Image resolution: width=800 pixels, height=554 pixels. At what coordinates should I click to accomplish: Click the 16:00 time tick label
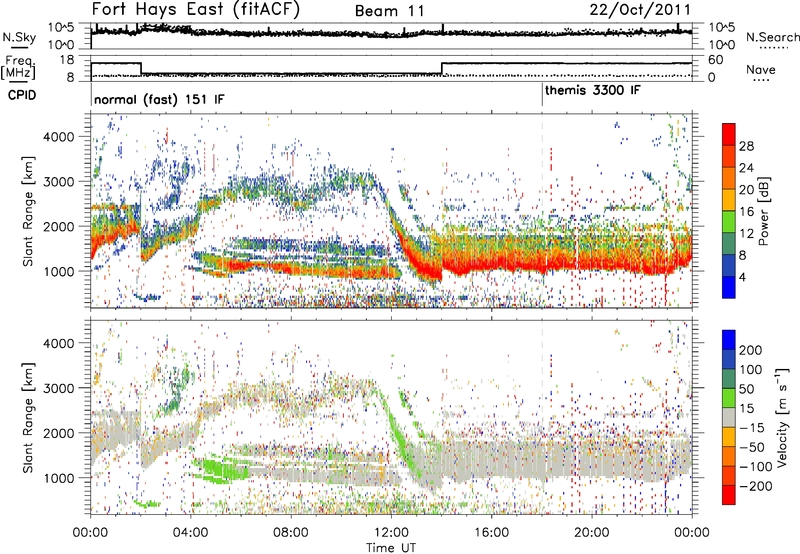pos(491,533)
